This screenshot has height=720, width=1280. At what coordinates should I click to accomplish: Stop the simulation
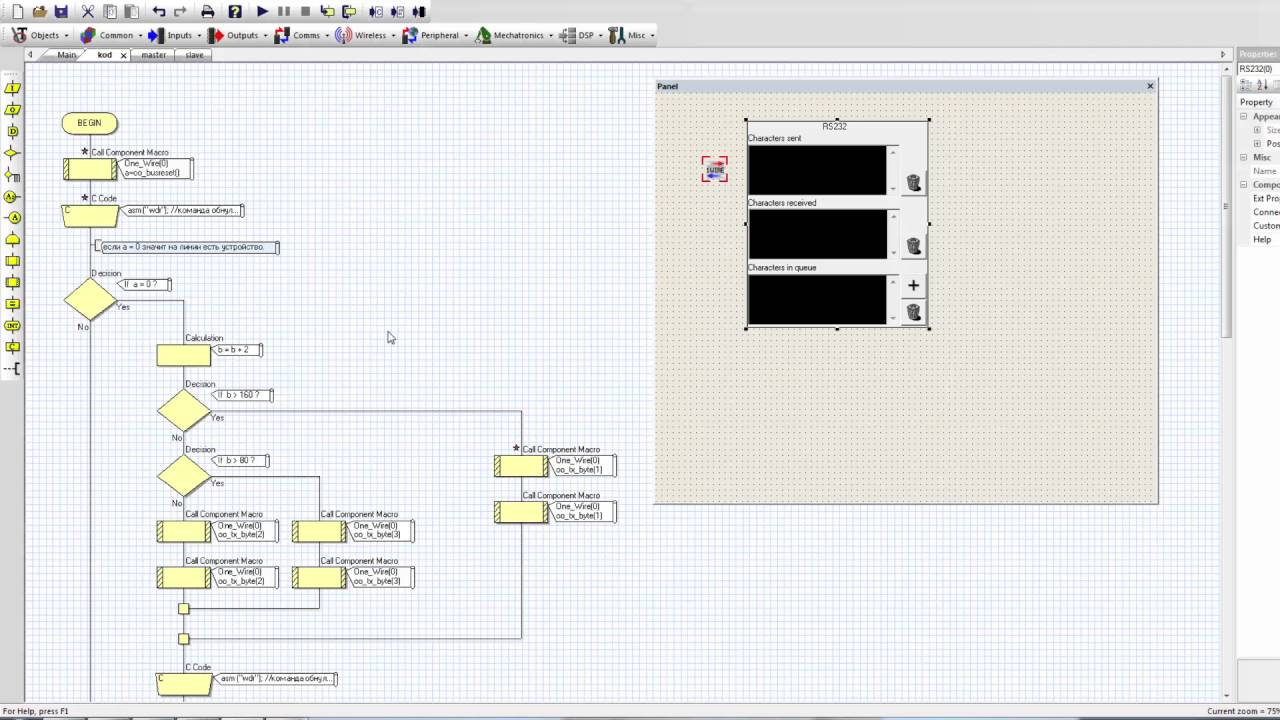[x=305, y=12]
